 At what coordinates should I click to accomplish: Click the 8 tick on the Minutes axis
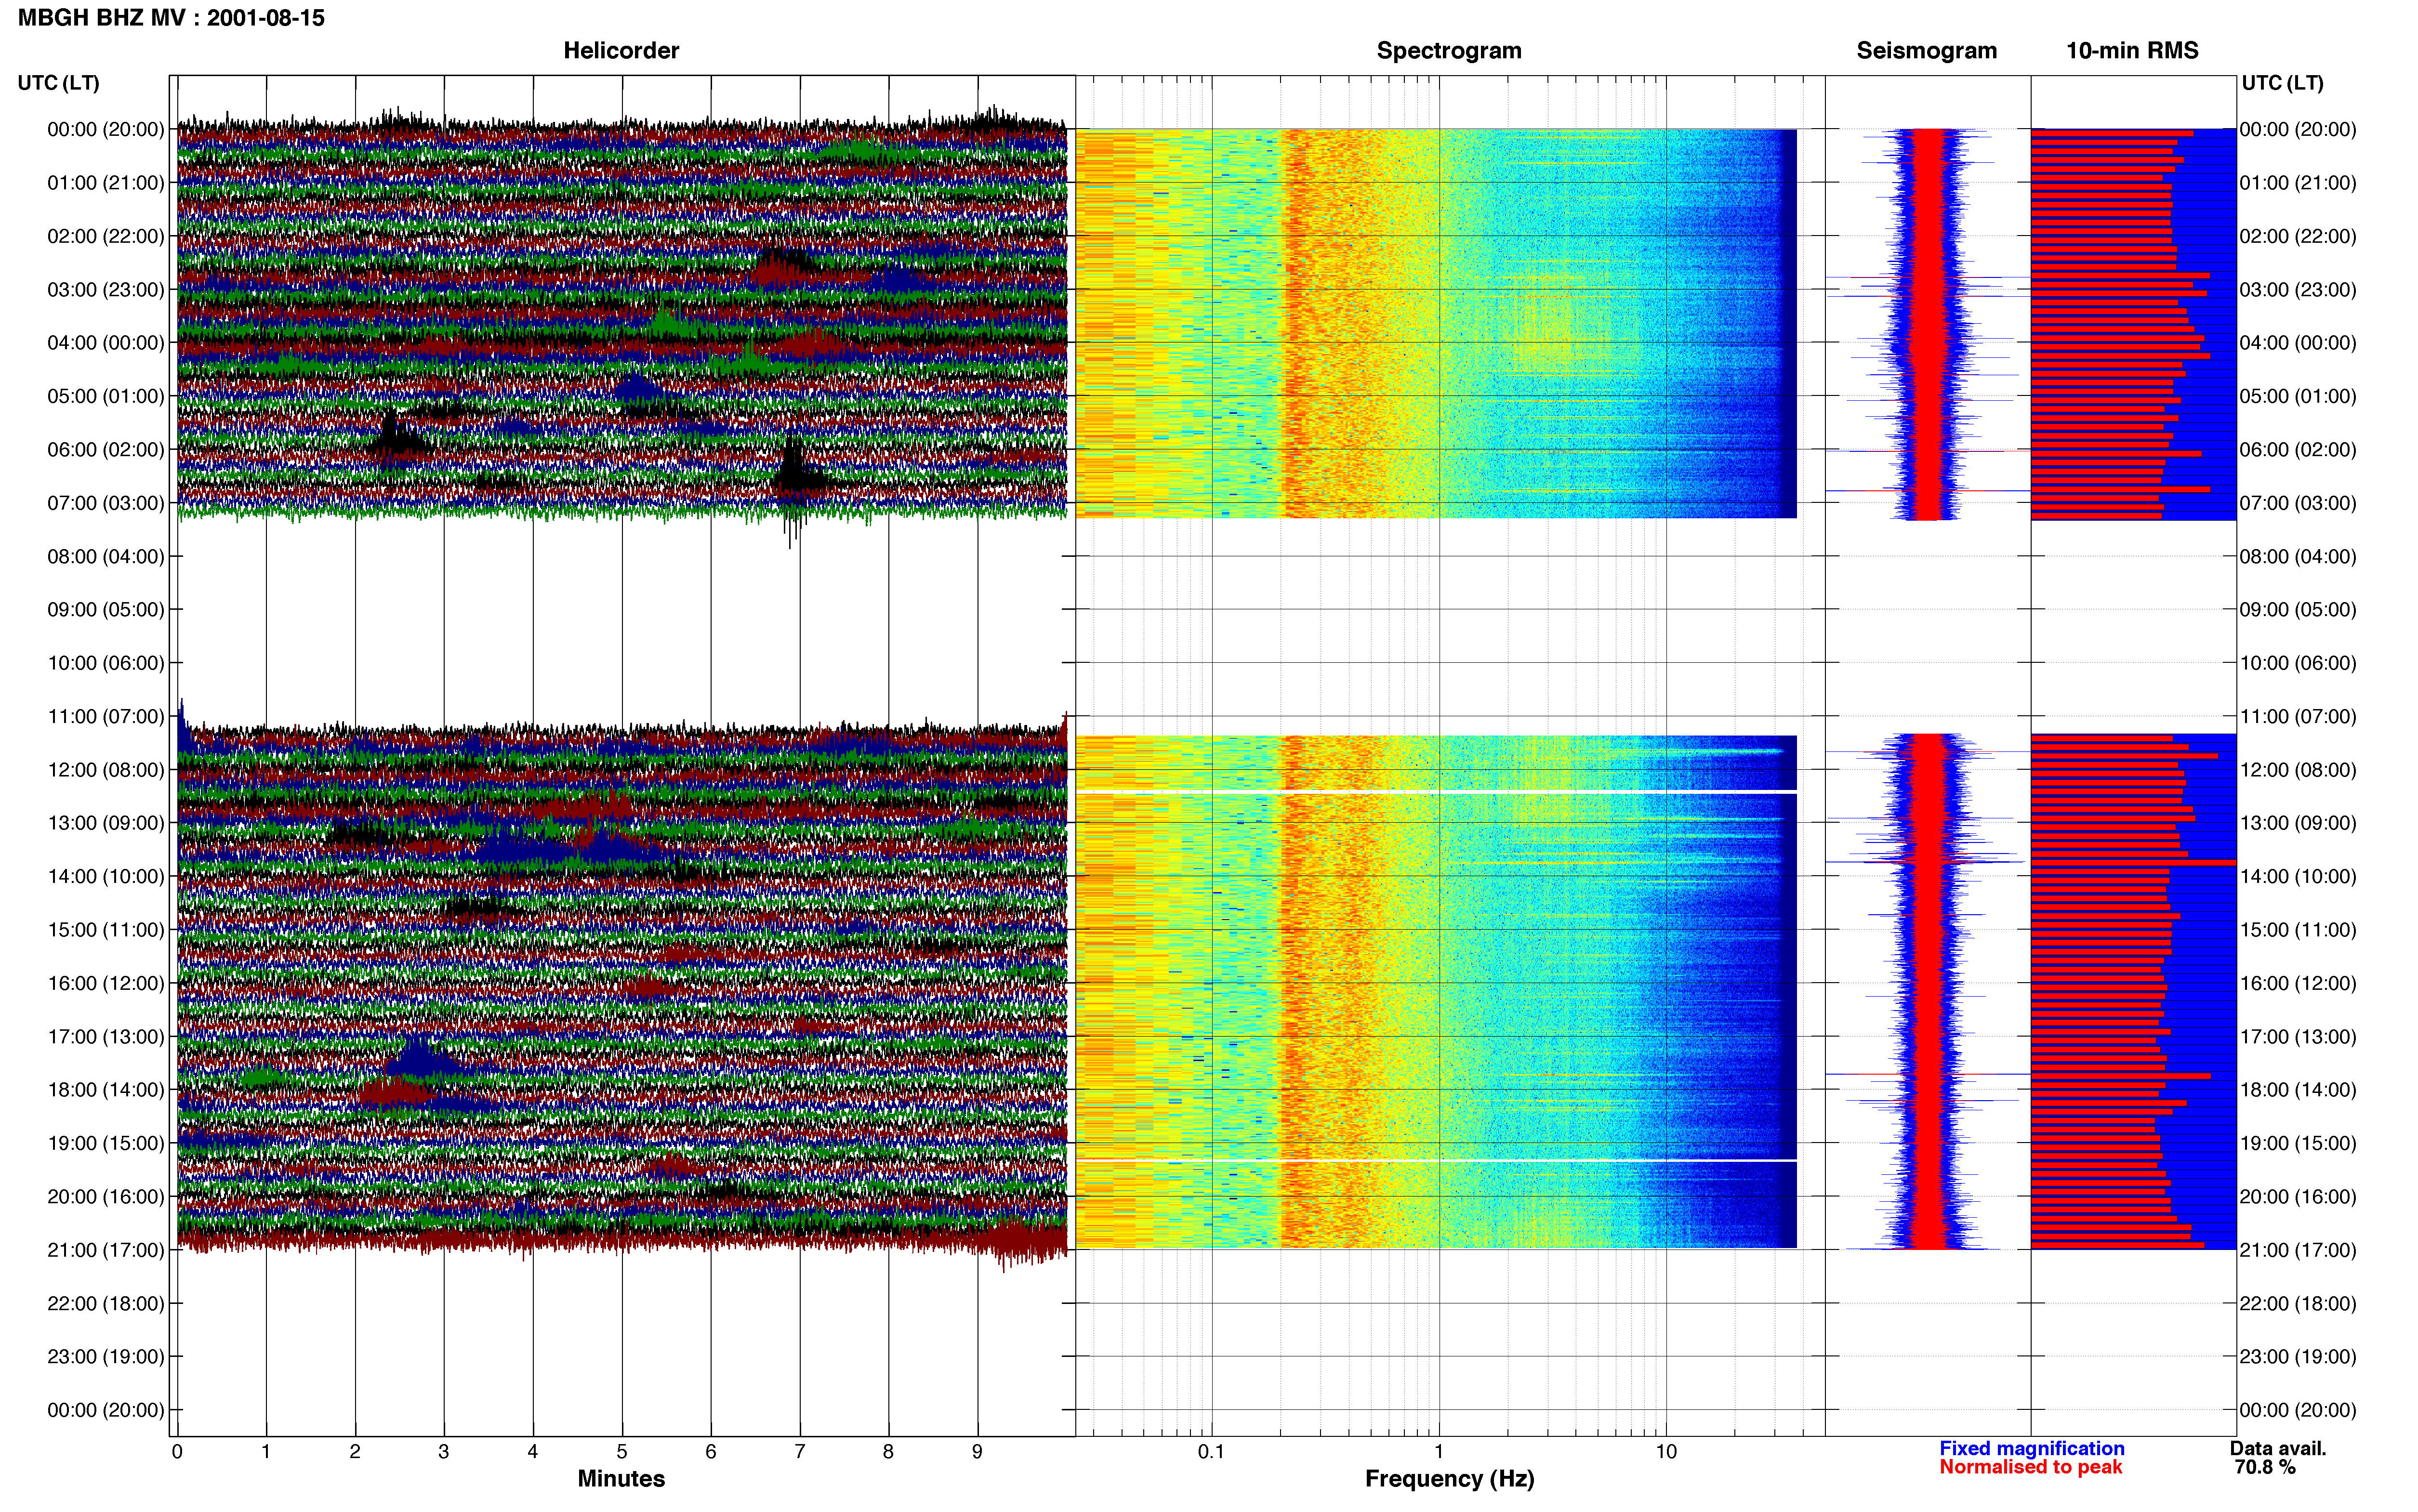888,1451
